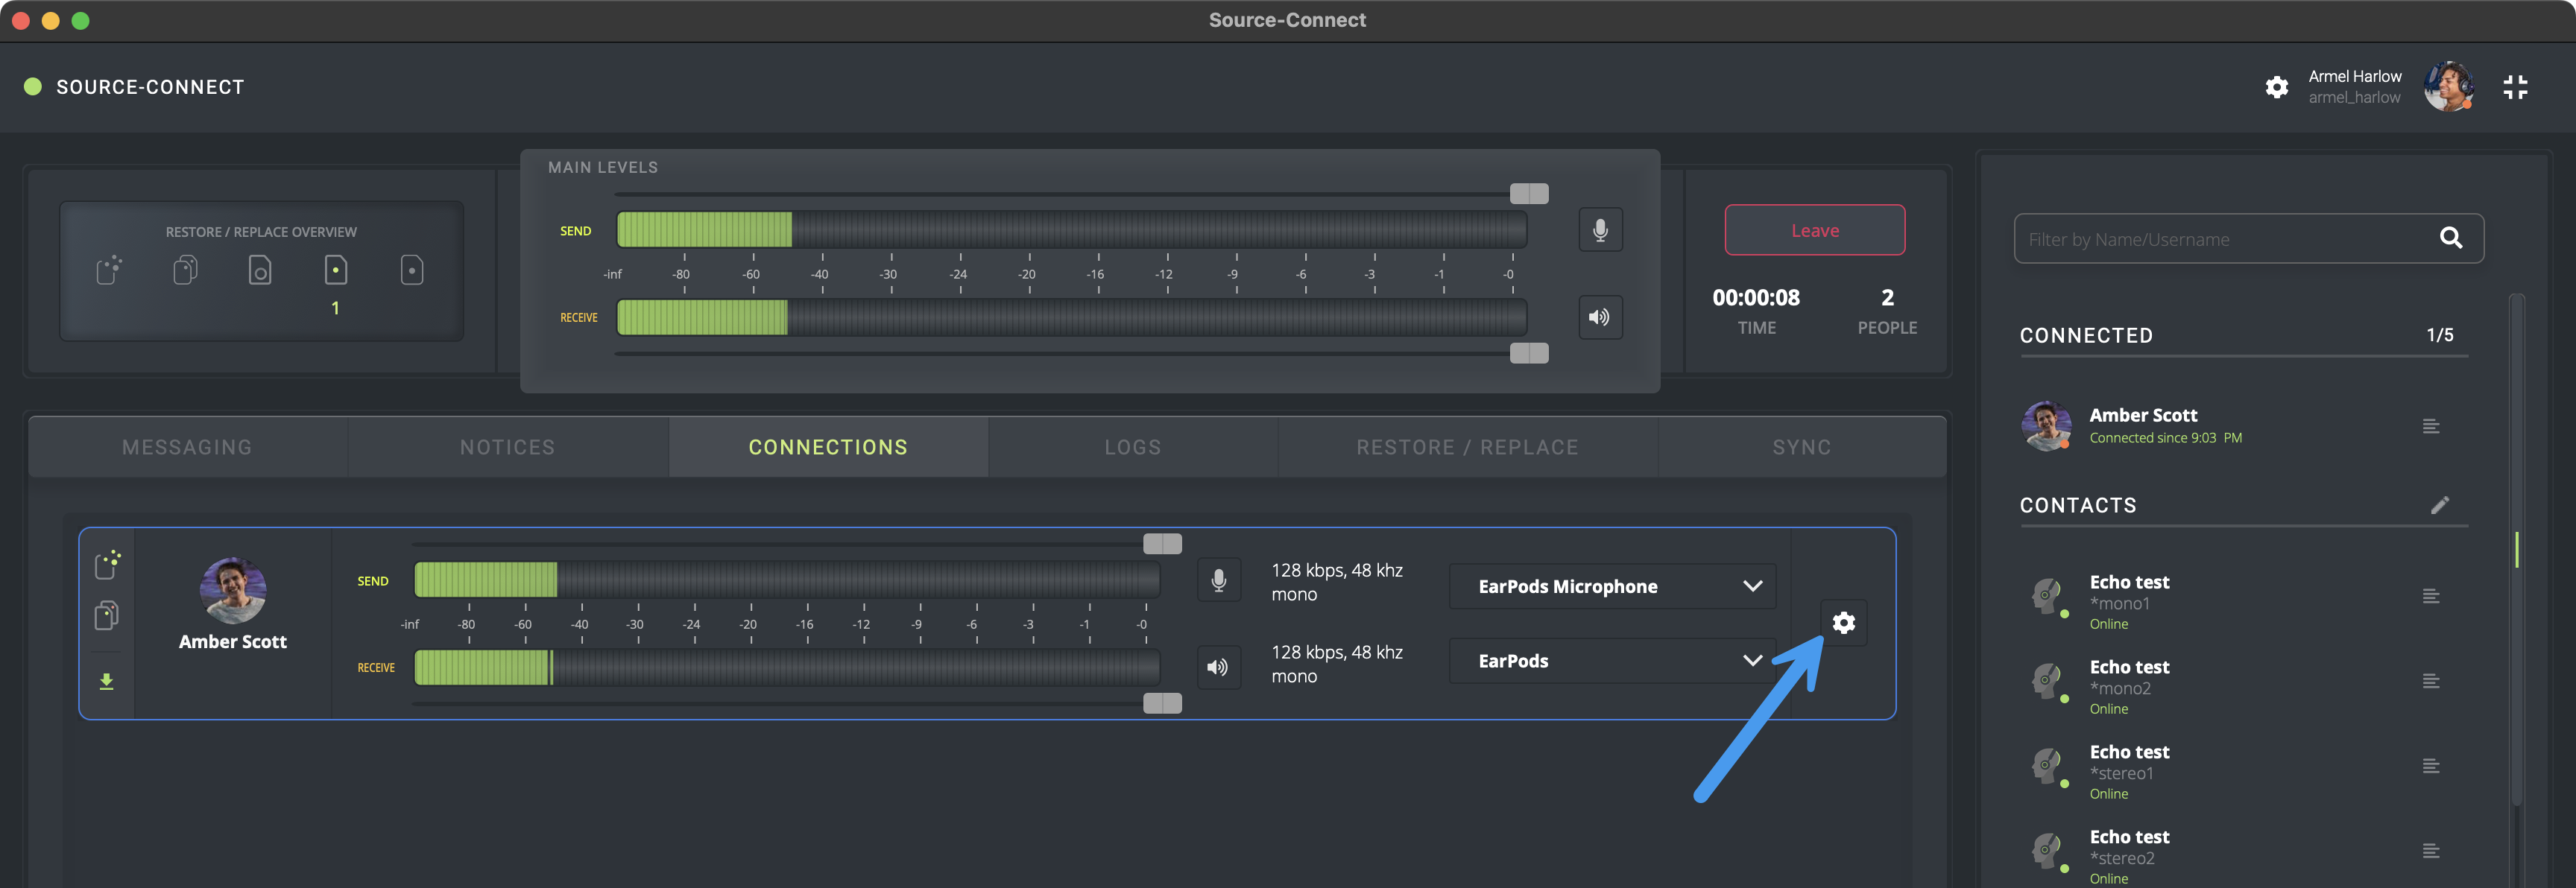This screenshot has height=888, width=2576.
Task: Open connection settings gear for Amber Scott
Action: click(x=1843, y=623)
